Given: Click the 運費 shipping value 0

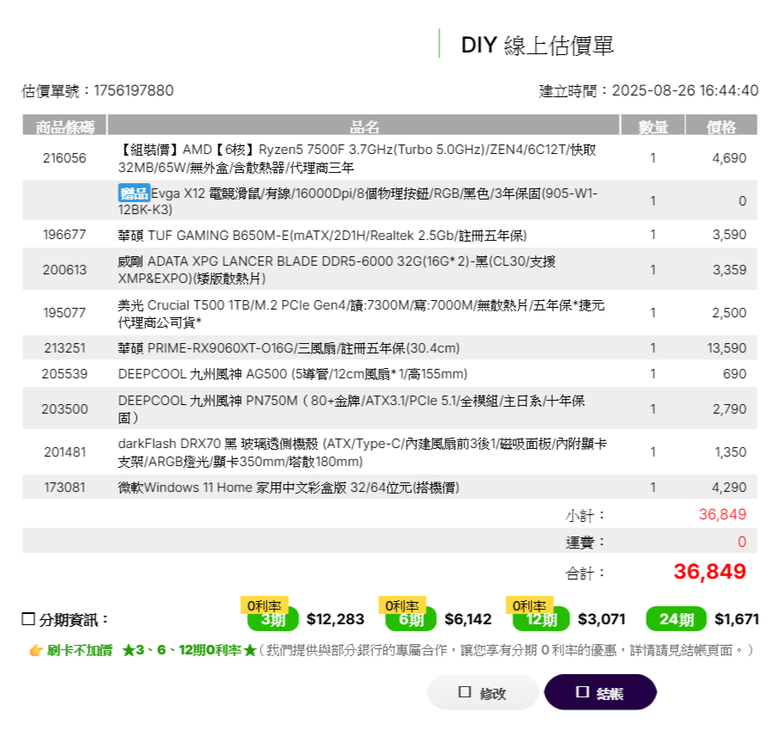Looking at the screenshot, I should 742,541.
